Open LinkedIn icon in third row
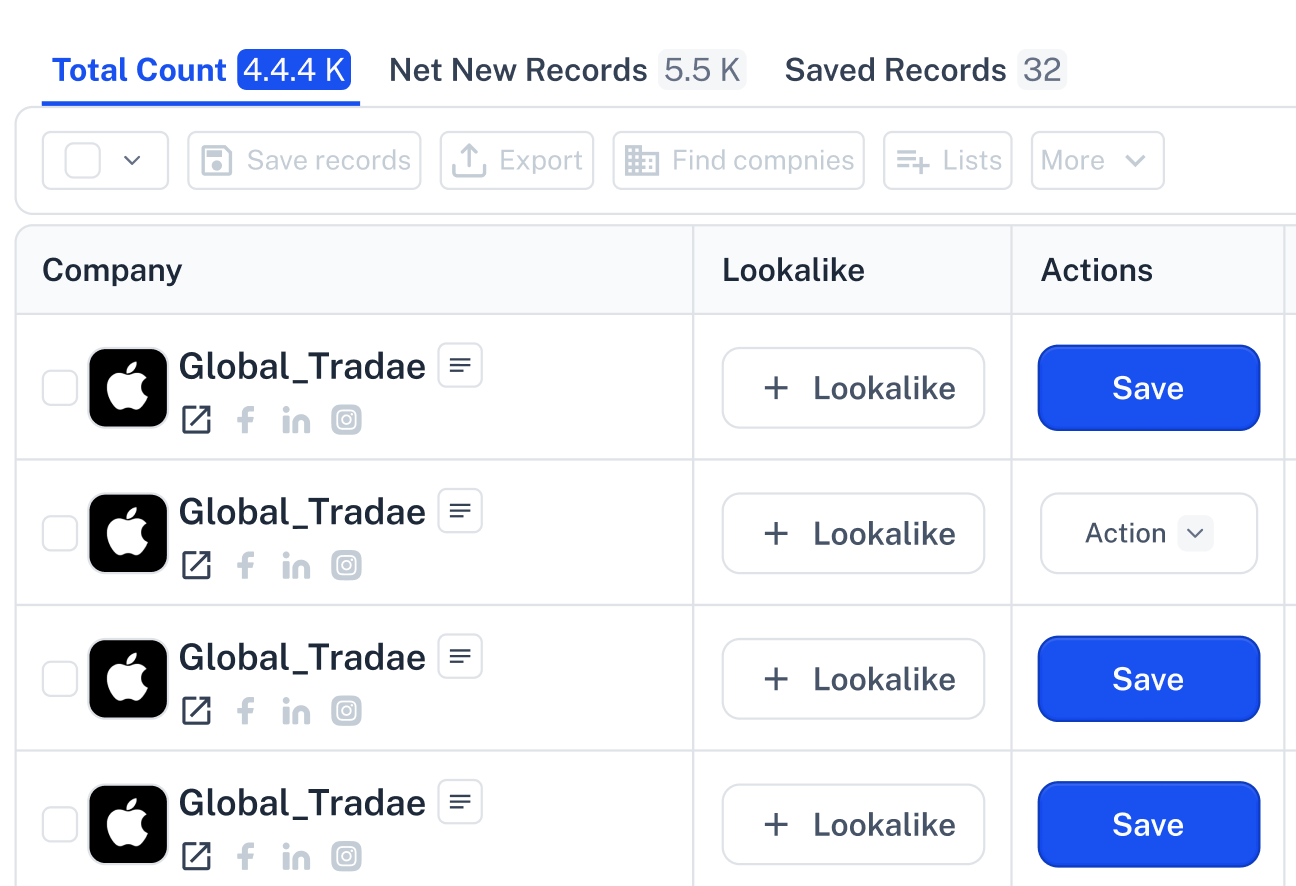1296x886 pixels. click(296, 711)
